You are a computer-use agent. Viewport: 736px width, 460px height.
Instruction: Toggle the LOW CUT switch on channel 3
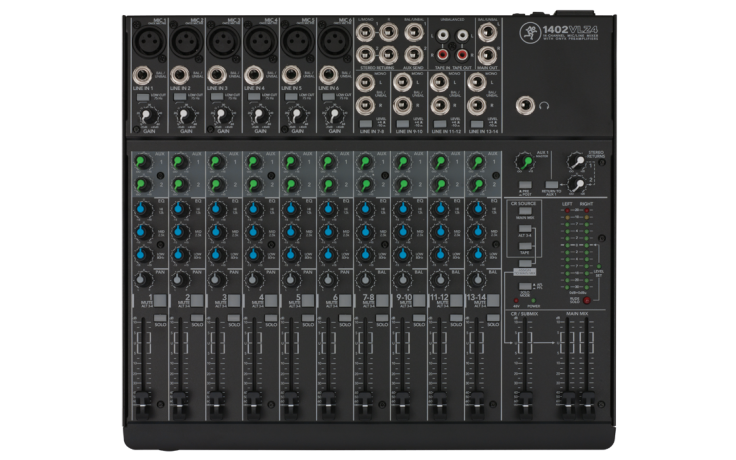coord(217,97)
